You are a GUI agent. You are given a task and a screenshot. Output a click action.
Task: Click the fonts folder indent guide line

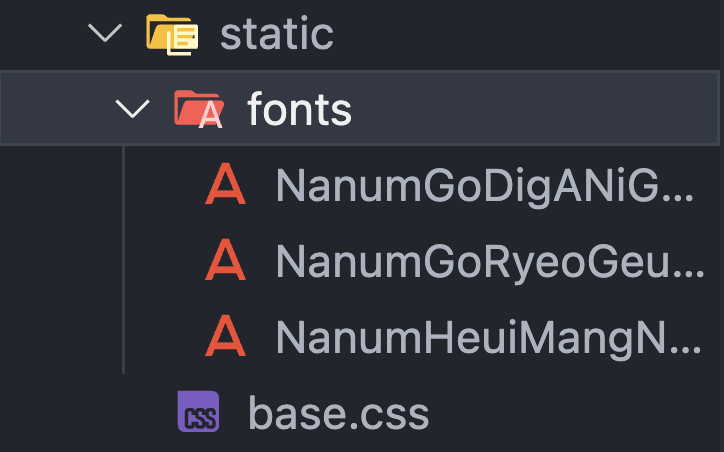(x=123, y=259)
